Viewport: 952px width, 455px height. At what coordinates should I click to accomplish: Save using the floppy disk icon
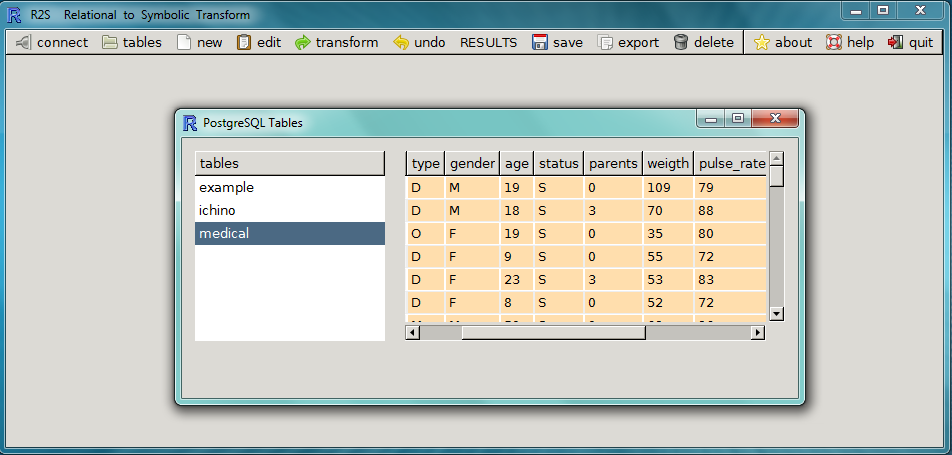(540, 43)
